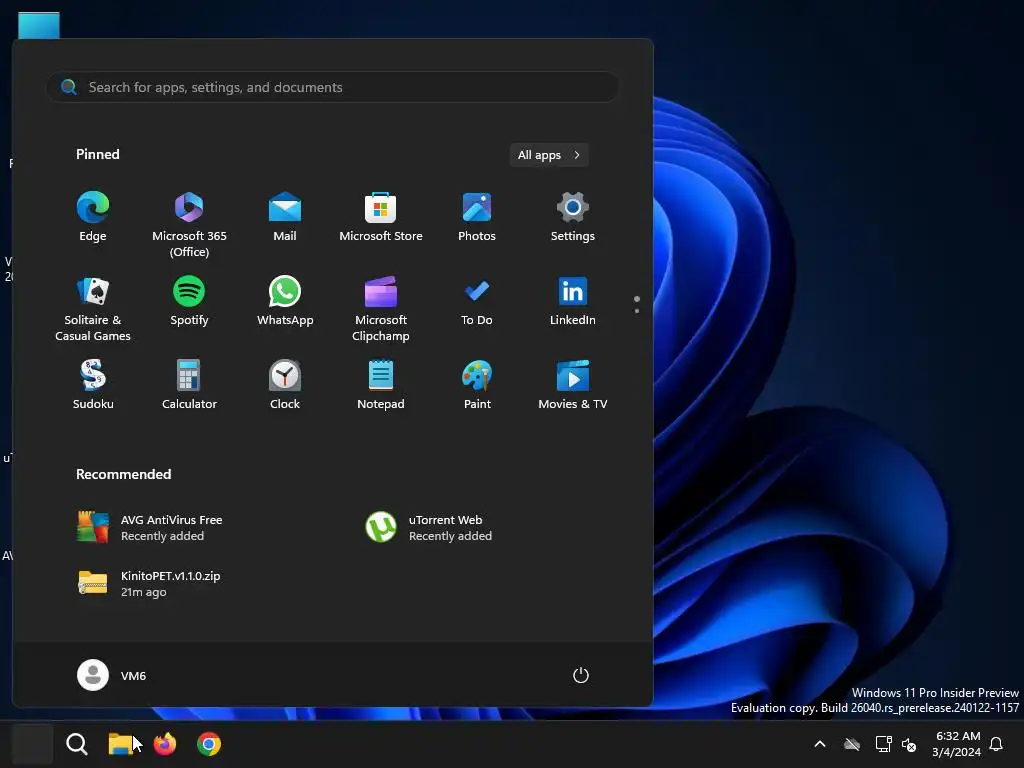Launch the LinkedIn app
Screen dimensions: 1024x768
(x=573, y=302)
